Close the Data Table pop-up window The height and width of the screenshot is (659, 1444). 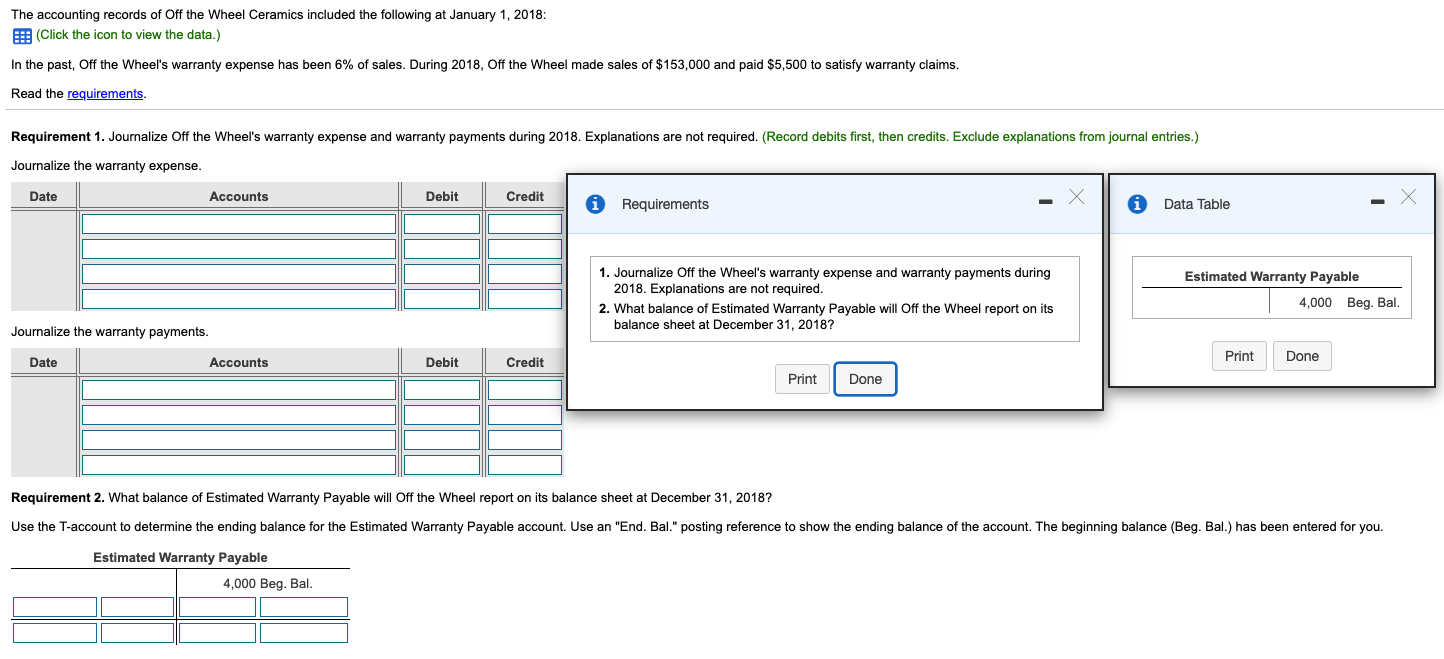(1409, 197)
